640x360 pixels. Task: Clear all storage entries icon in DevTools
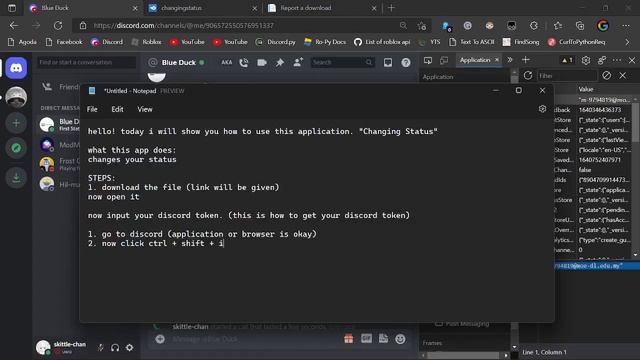click(607, 76)
